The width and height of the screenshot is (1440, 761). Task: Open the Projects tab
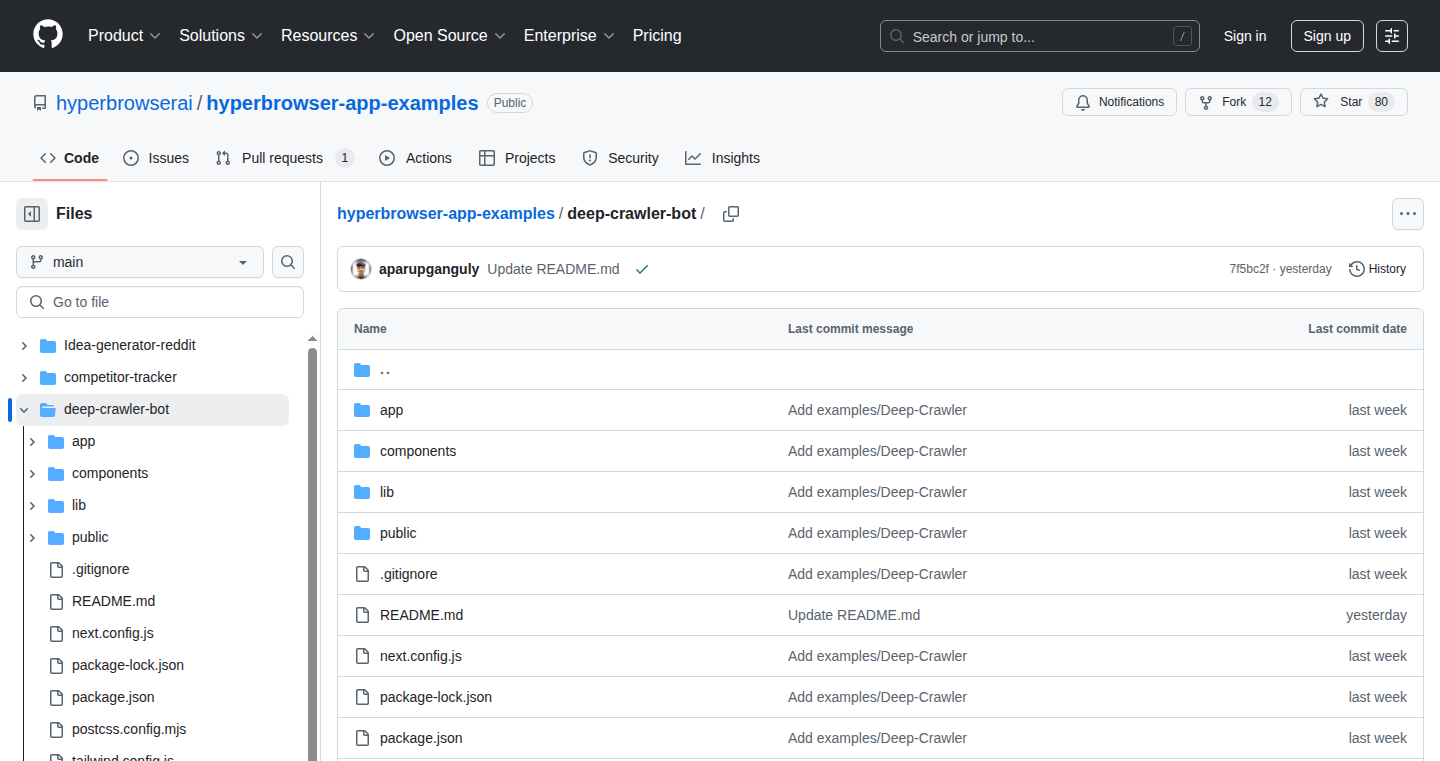click(x=517, y=158)
